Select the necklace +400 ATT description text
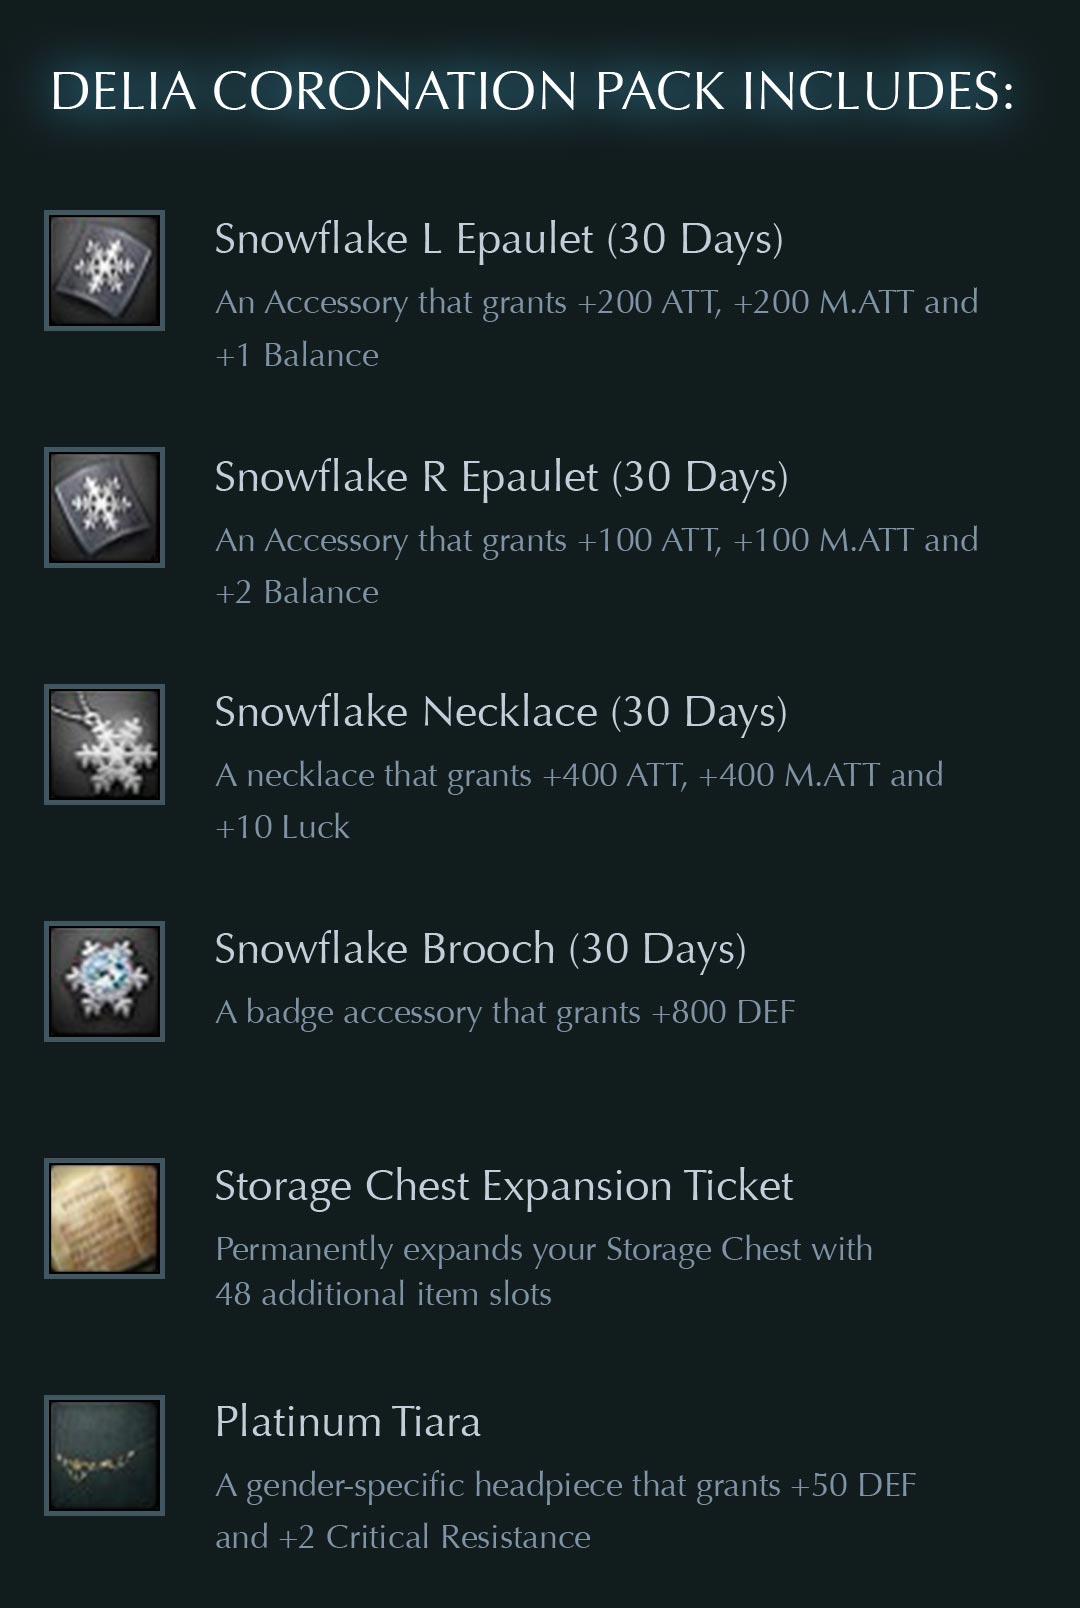Image resolution: width=1080 pixels, height=1608 pixels. pyautogui.click(x=579, y=801)
